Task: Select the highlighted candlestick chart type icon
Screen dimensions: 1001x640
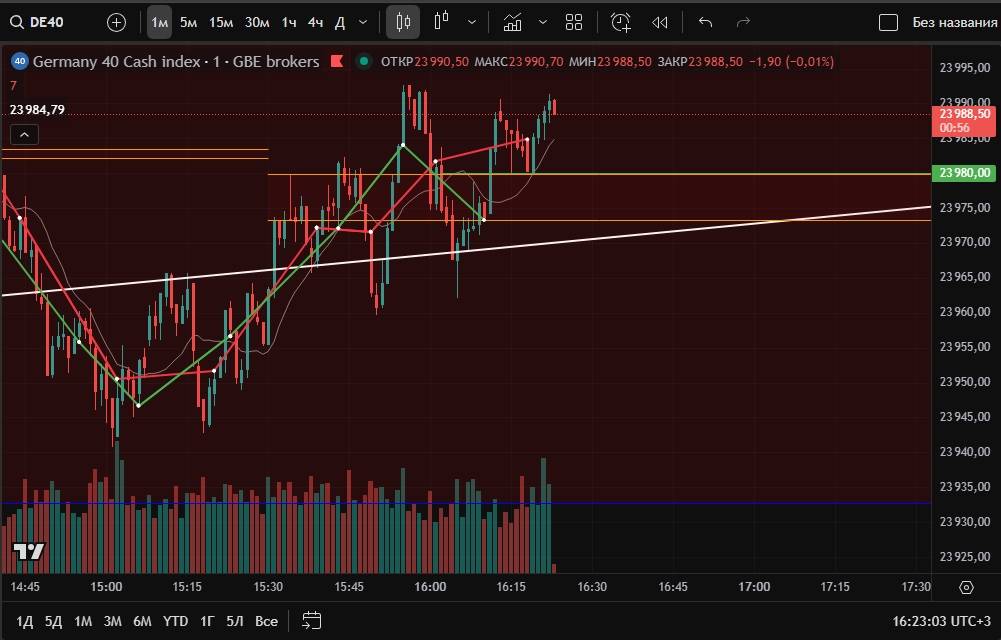Action: 403,22
